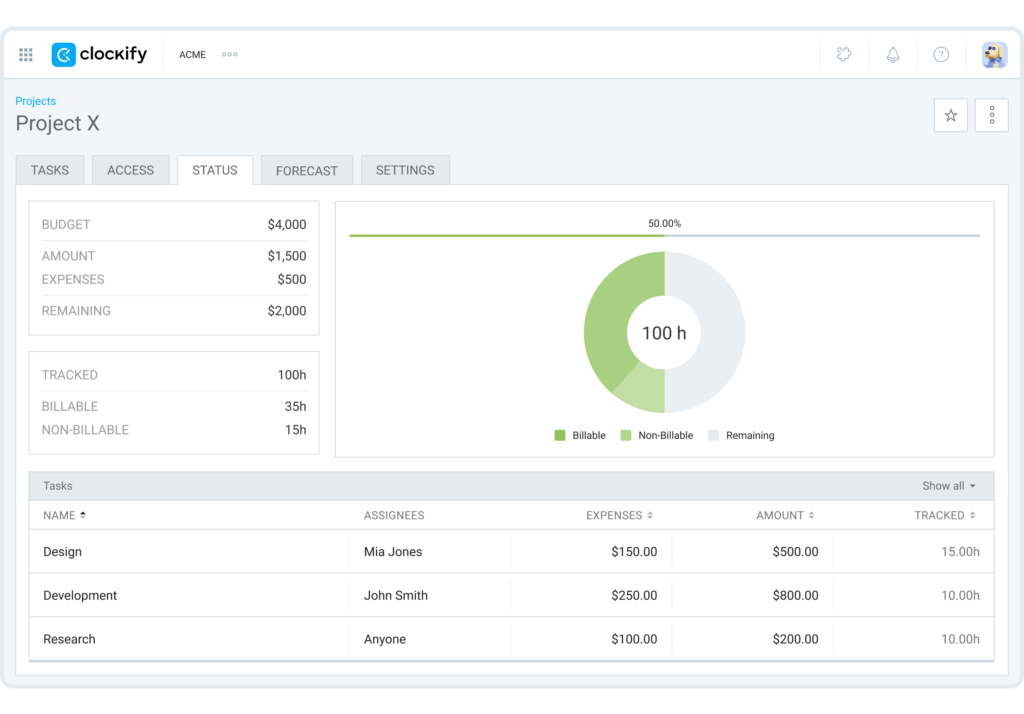Click the 50% budget progress bar
This screenshot has height=714, width=1024.
tap(664, 236)
